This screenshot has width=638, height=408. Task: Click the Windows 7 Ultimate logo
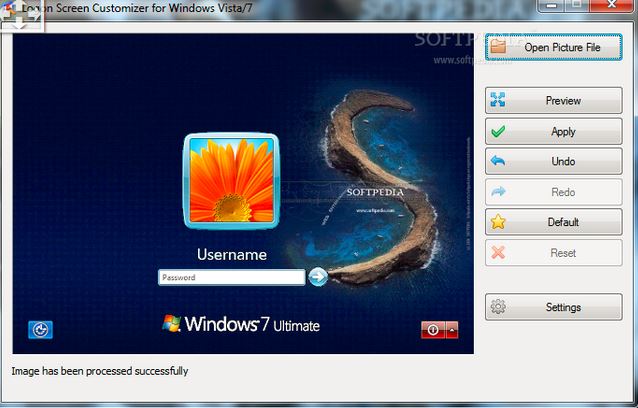click(241, 324)
